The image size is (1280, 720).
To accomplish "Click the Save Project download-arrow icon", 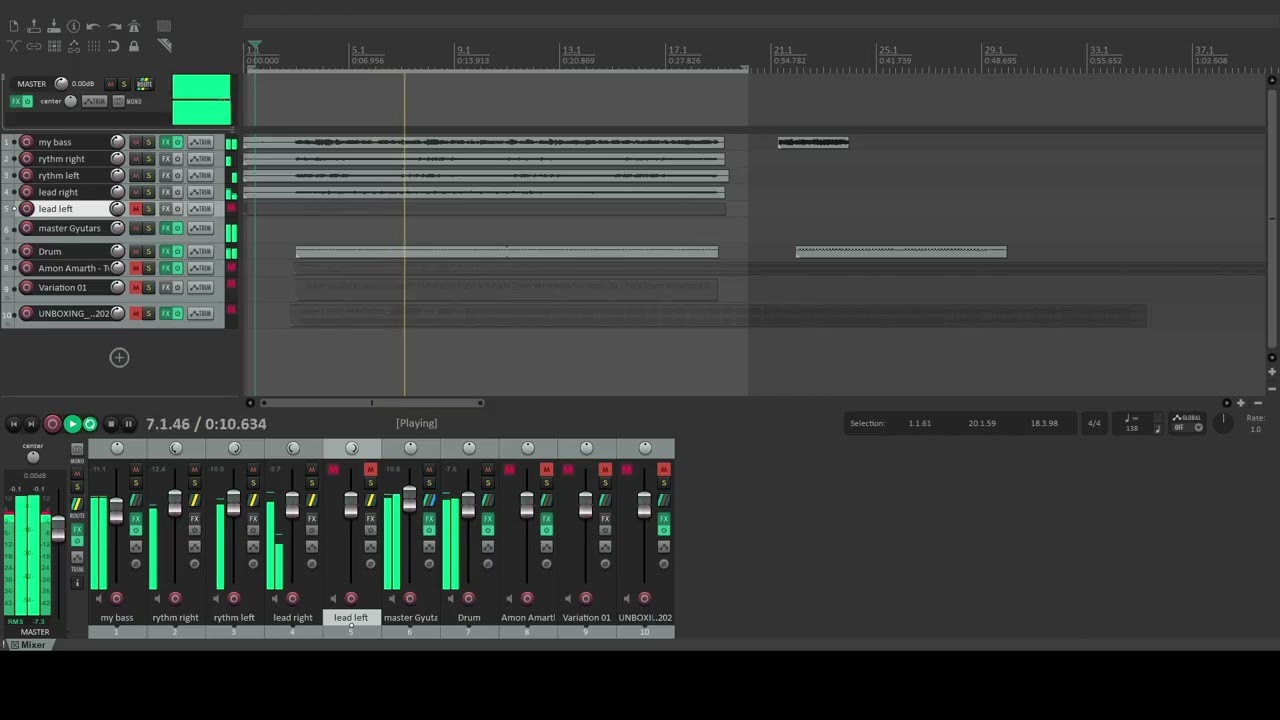I will 54,26.
